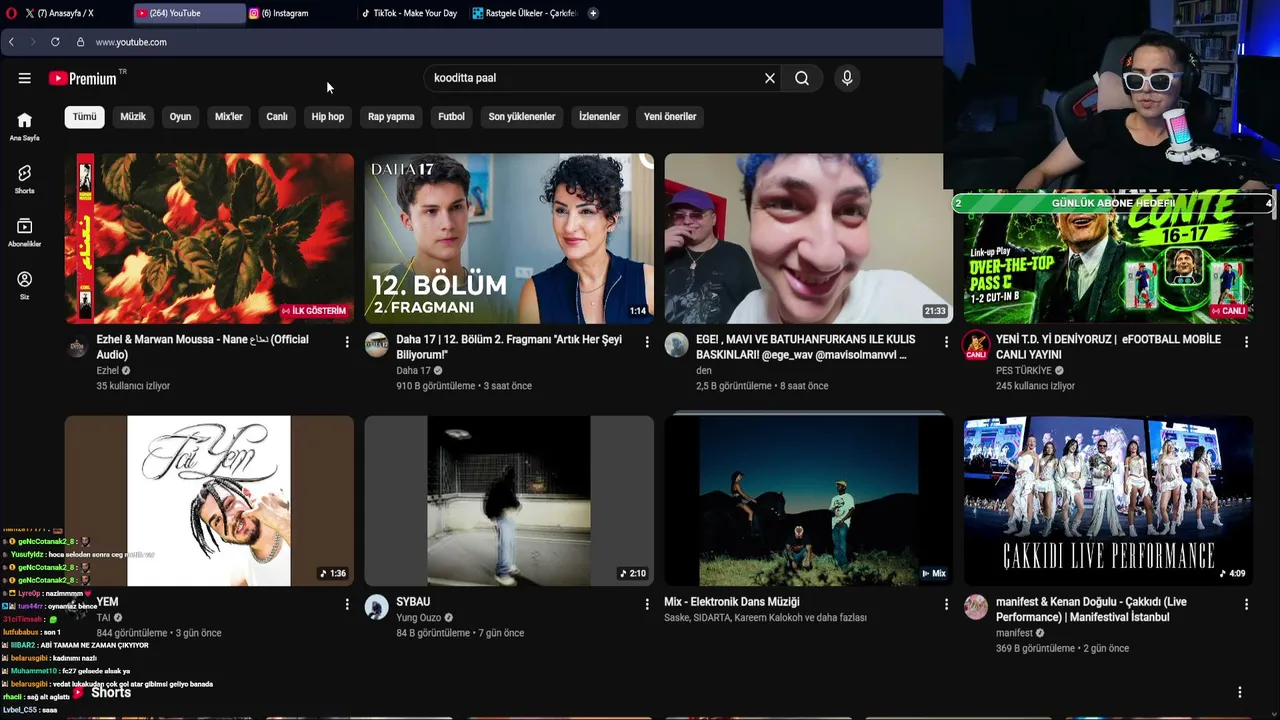The height and width of the screenshot is (720, 1280).
Task: Switch to the TikTok browser tab
Action: pos(410,13)
